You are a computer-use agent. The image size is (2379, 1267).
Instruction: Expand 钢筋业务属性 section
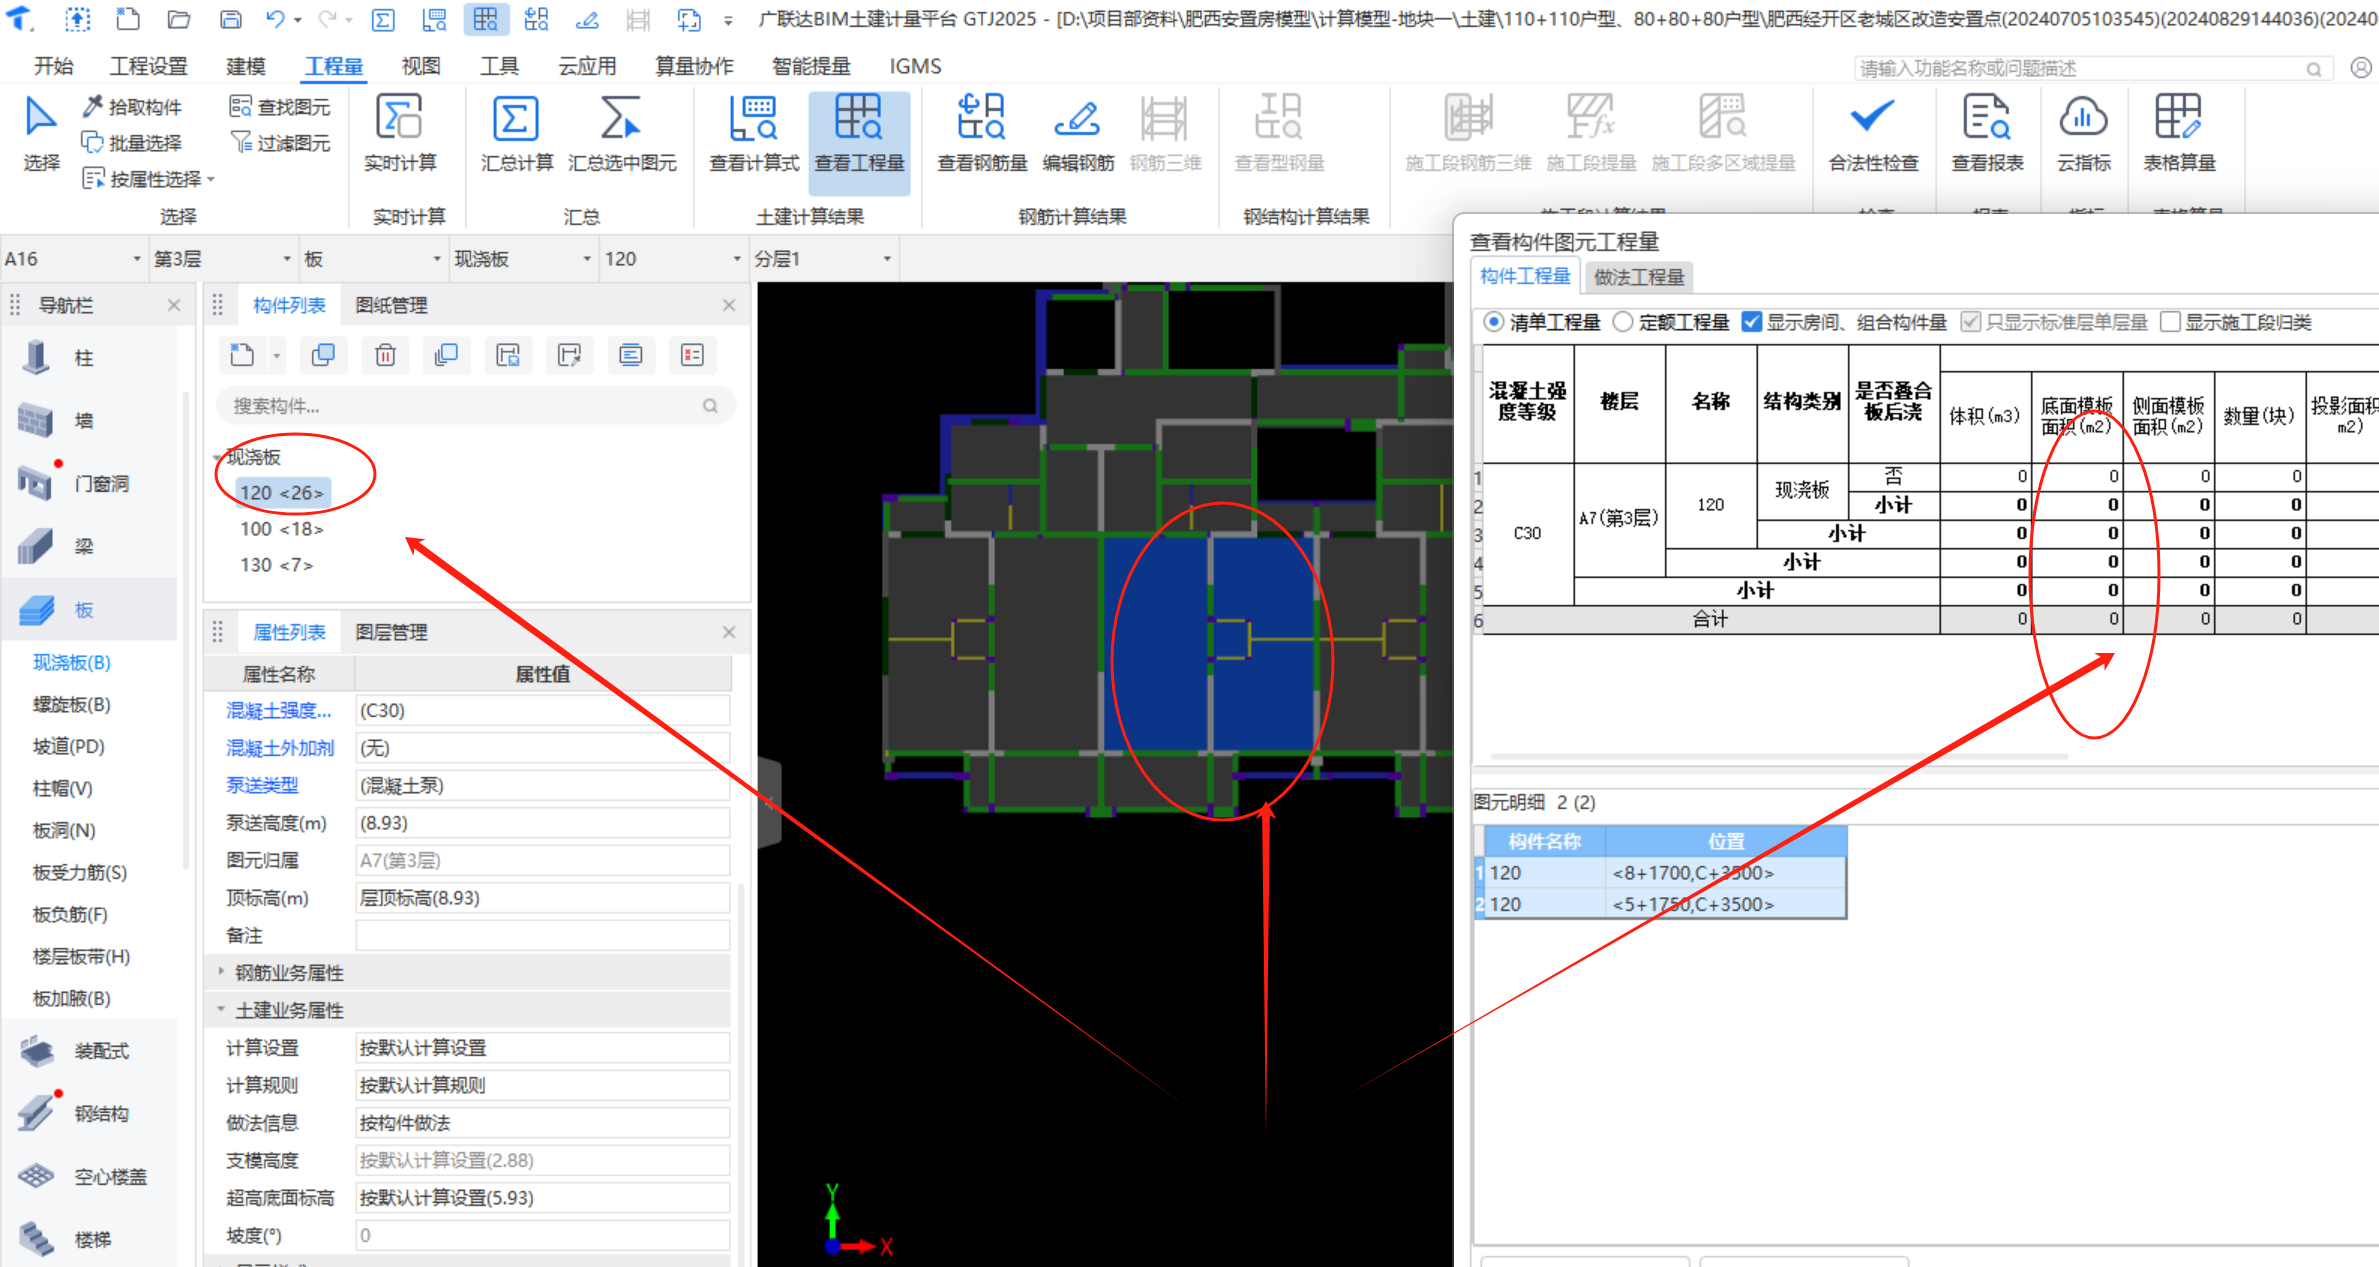[221, 972]
